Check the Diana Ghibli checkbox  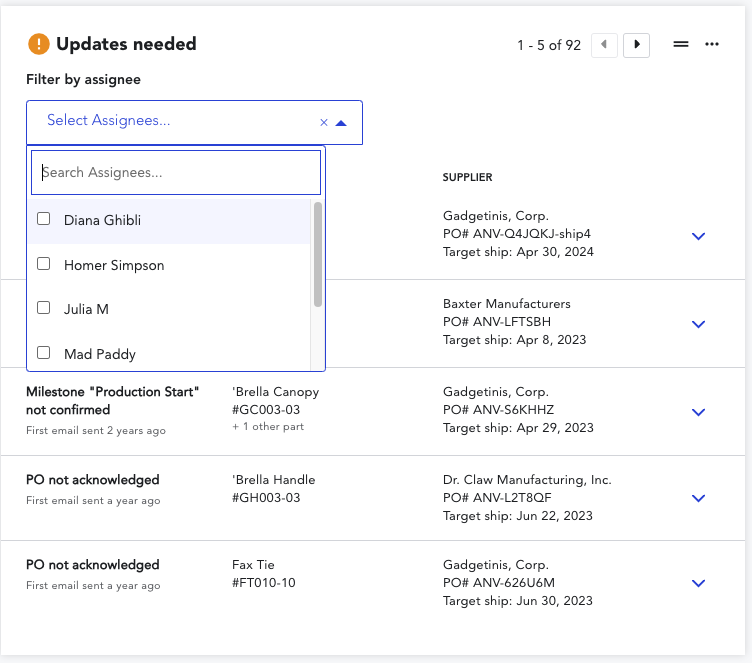coord(44,219)
